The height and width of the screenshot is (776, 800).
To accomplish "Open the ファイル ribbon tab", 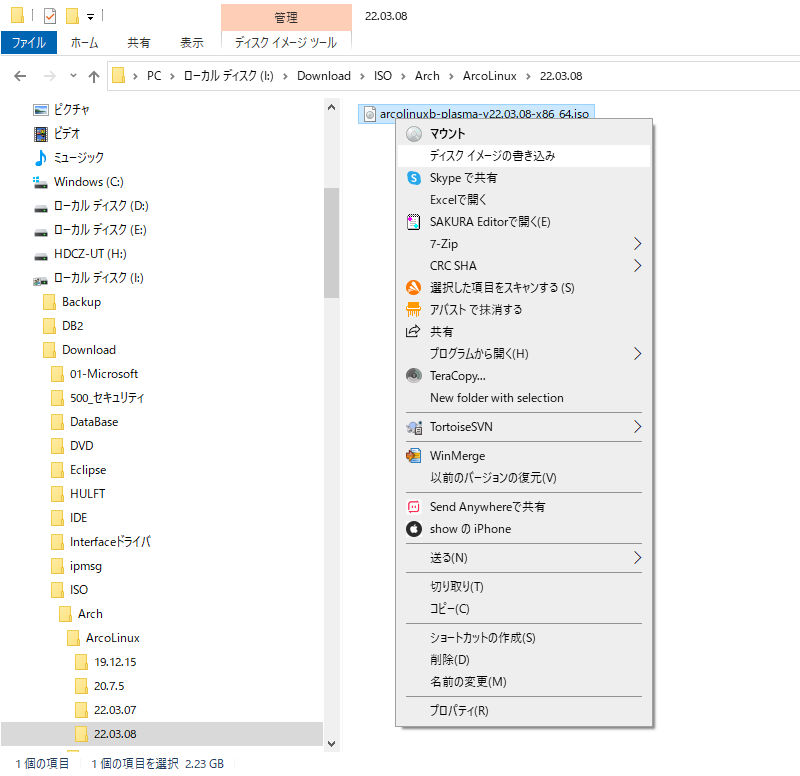I will pos(29,42).
